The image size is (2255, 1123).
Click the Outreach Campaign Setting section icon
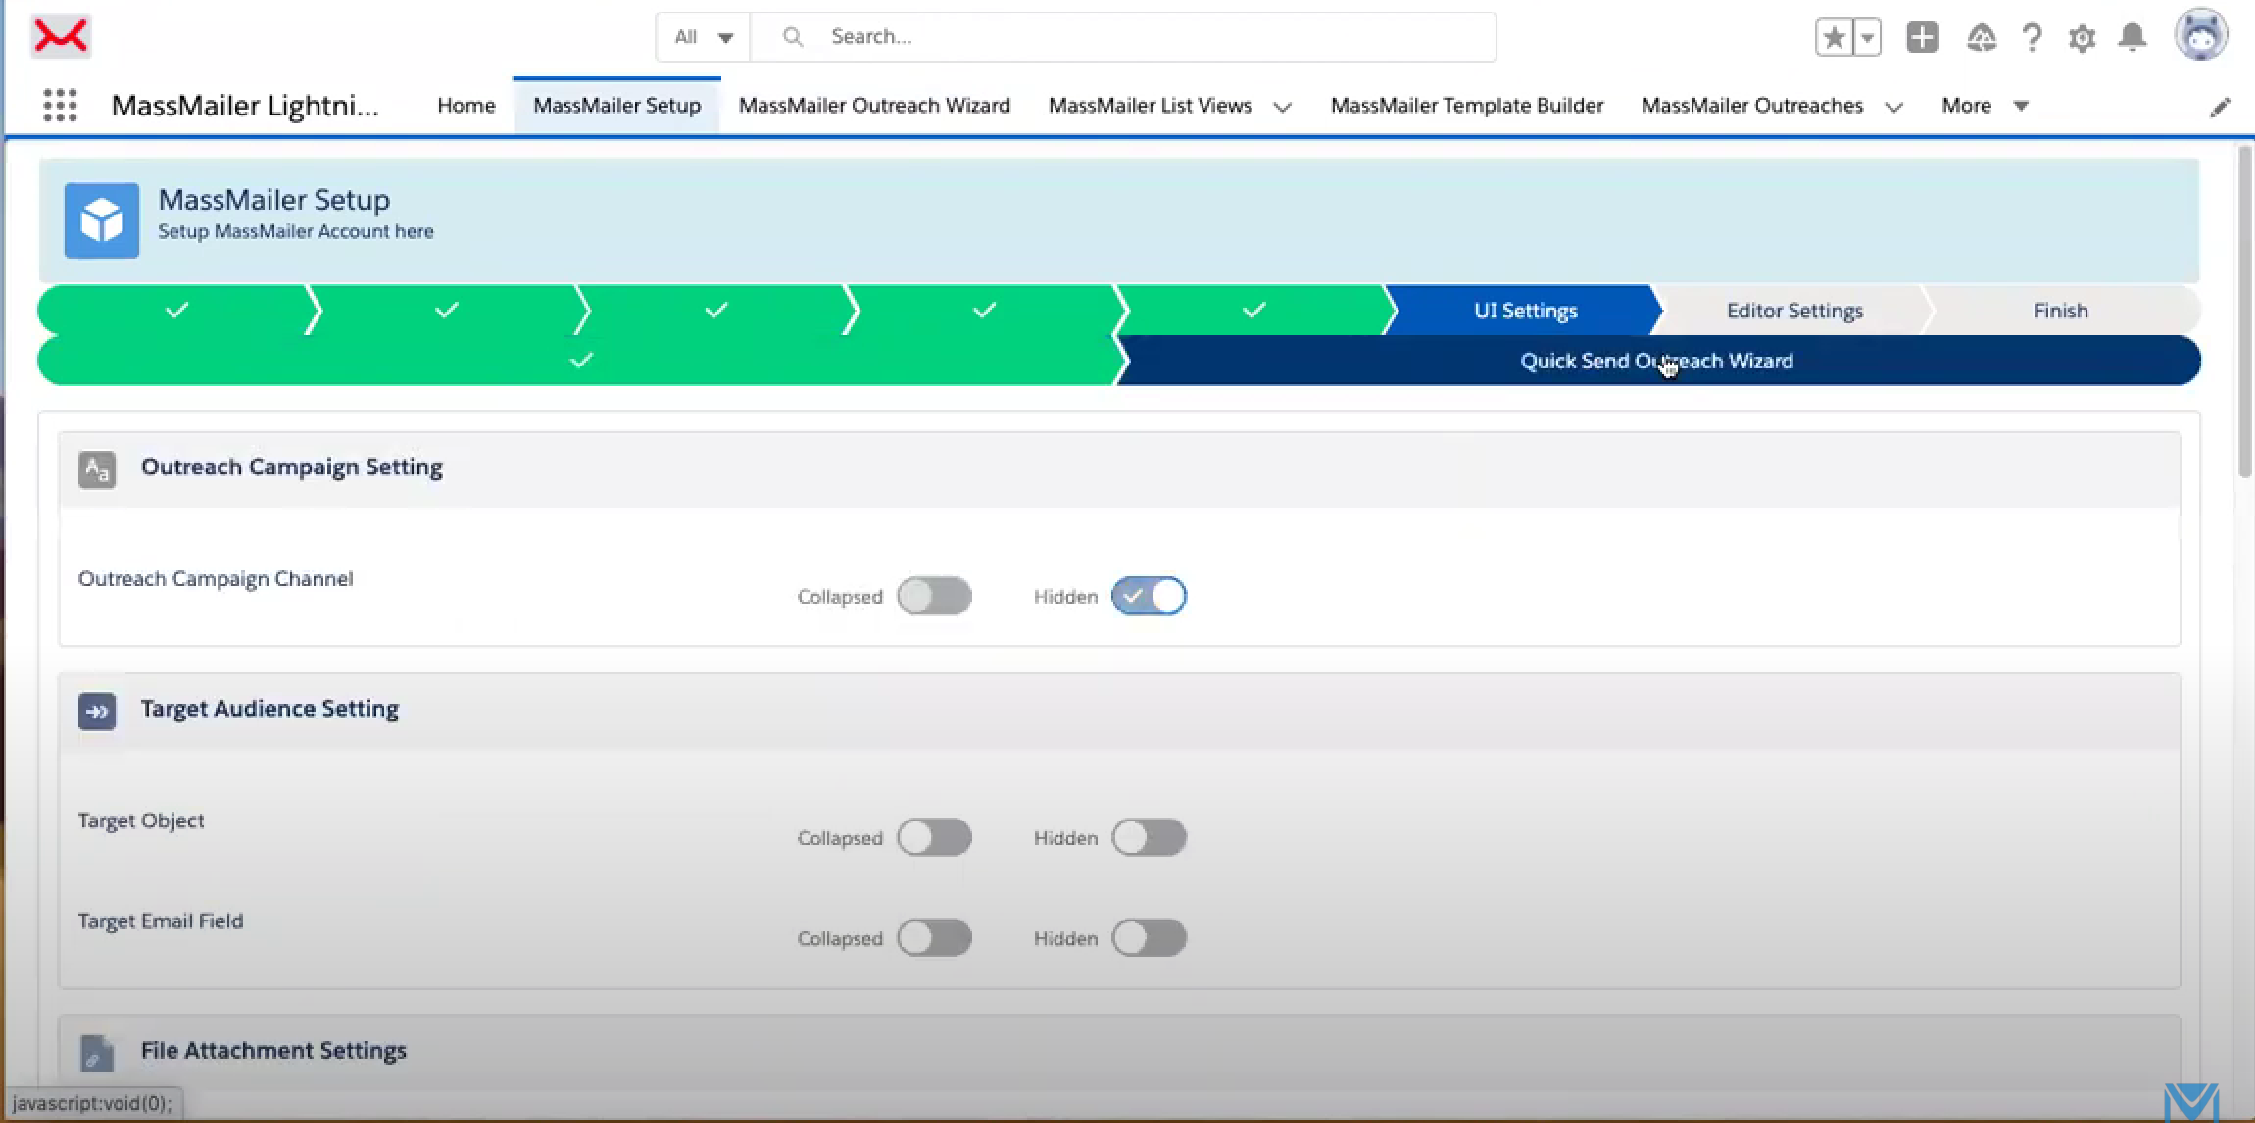pyautogui.click(x=97, y=469)
